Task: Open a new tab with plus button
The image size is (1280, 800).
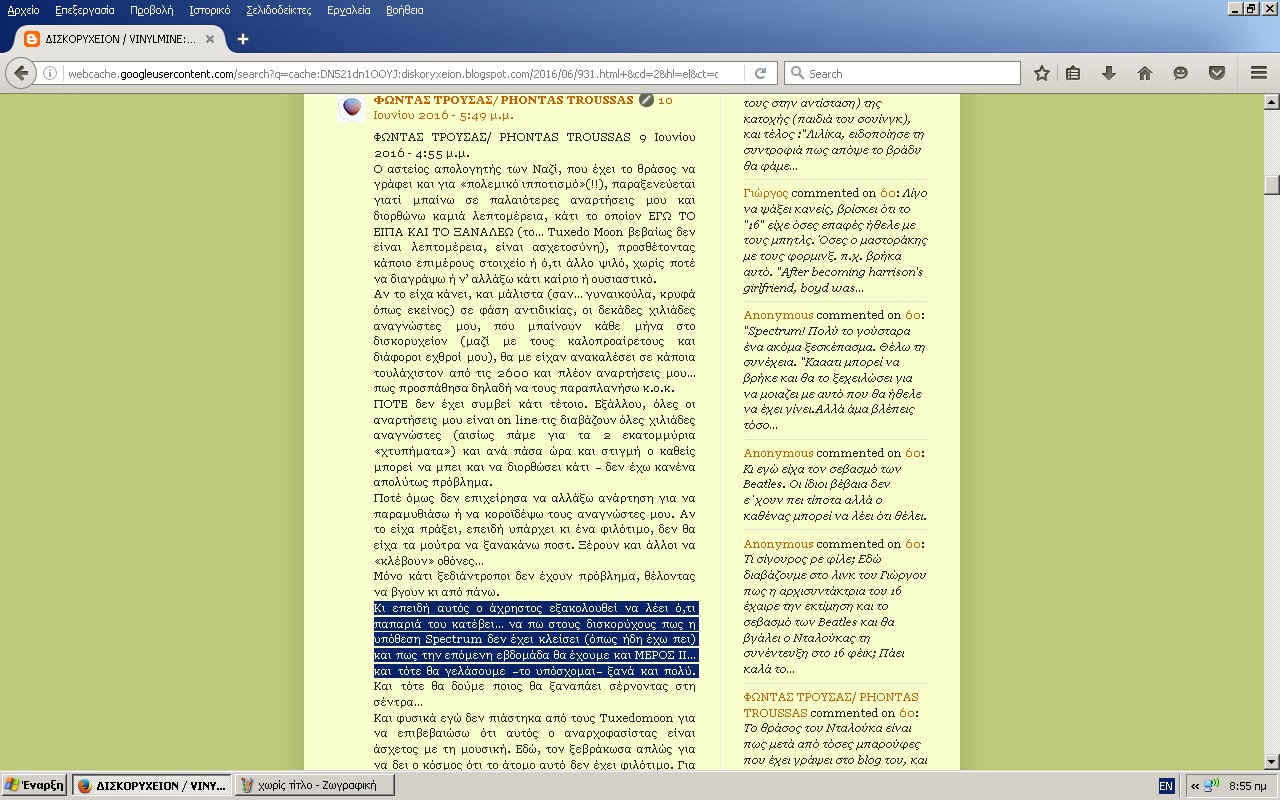Action: (x=242, y=39)
